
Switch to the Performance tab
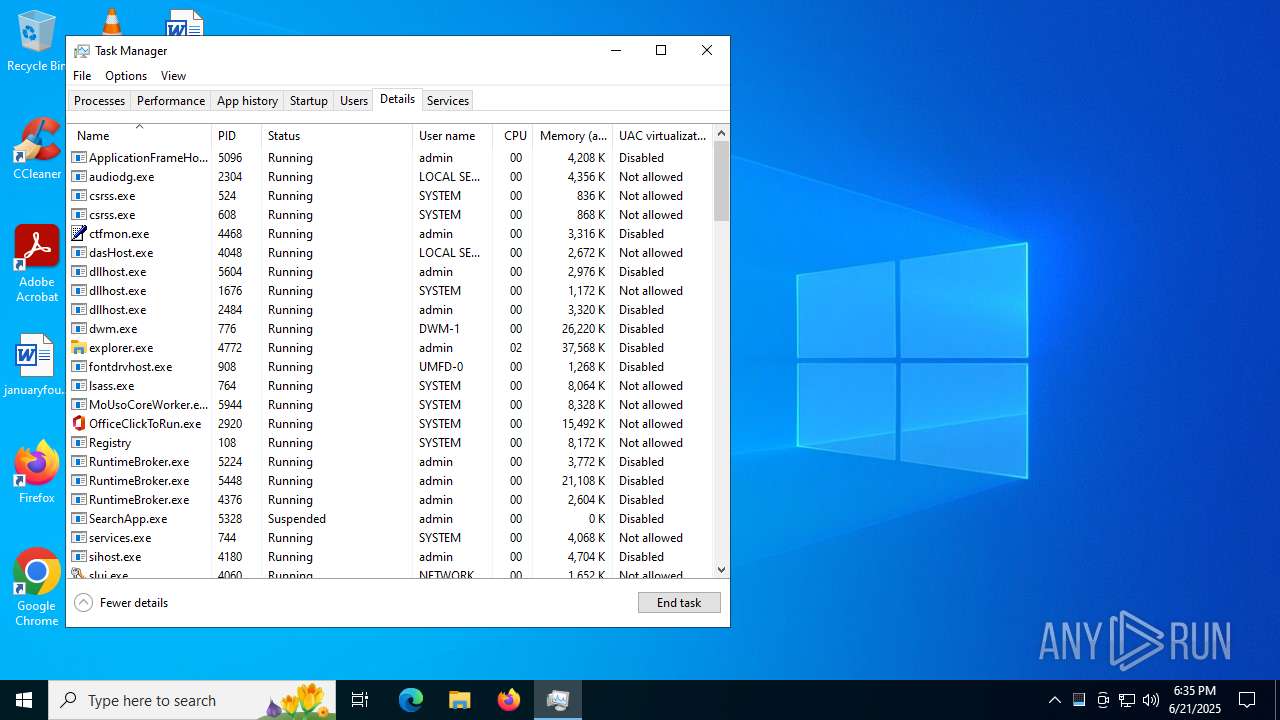(x=171, y=101)
